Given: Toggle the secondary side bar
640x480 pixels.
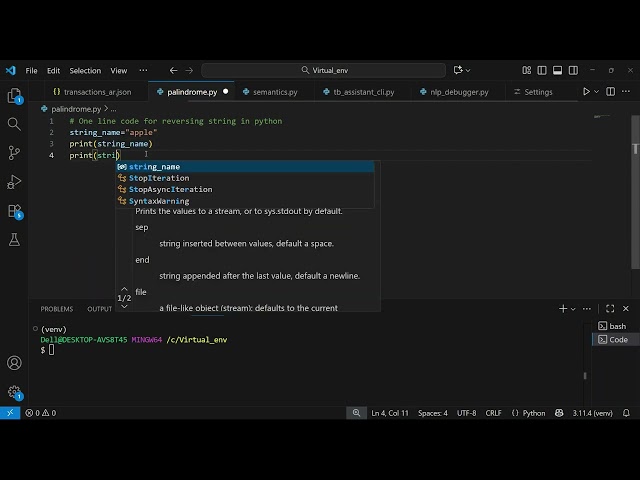Looking at the screenshot, I should click(x=573, y=70).
